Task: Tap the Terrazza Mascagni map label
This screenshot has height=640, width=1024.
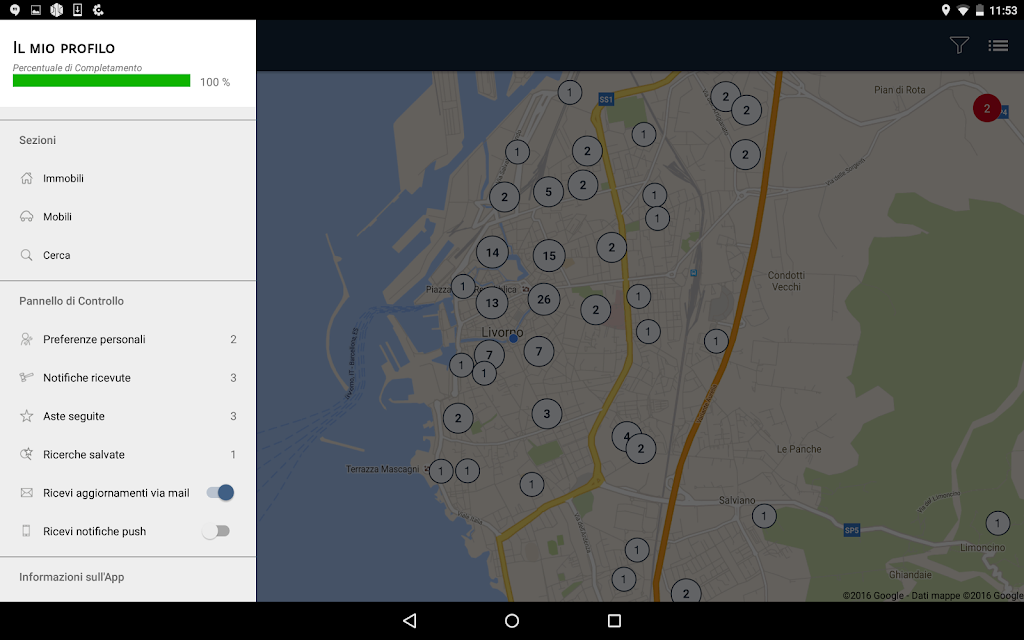Action: pyautogui.click(x=383, y=469)
